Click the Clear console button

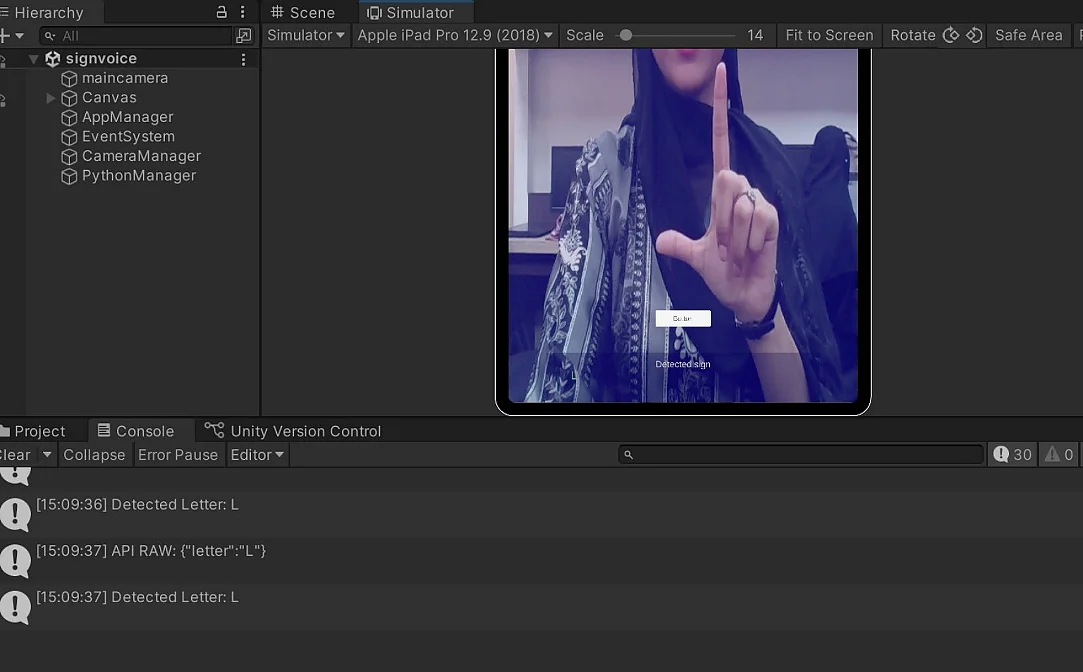(15, 454)
